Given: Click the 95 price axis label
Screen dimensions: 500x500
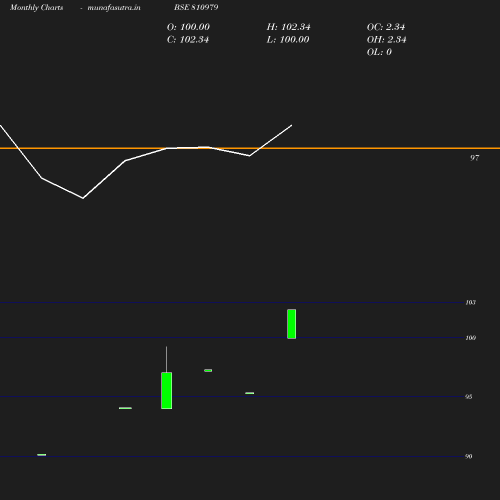Looking at the screenshot, I should pyautogui.click(x=469, y=397).
